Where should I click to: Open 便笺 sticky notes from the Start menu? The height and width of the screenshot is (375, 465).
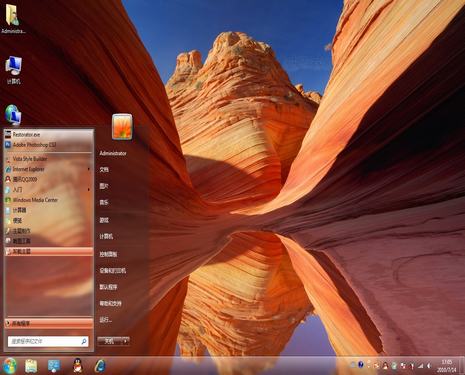48,221
